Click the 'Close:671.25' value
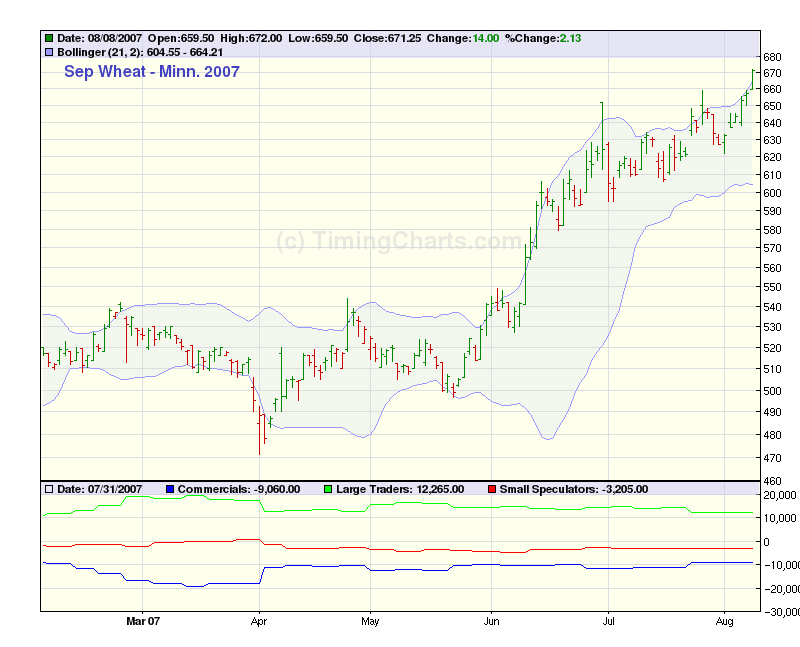 click(x=387, y=38)
